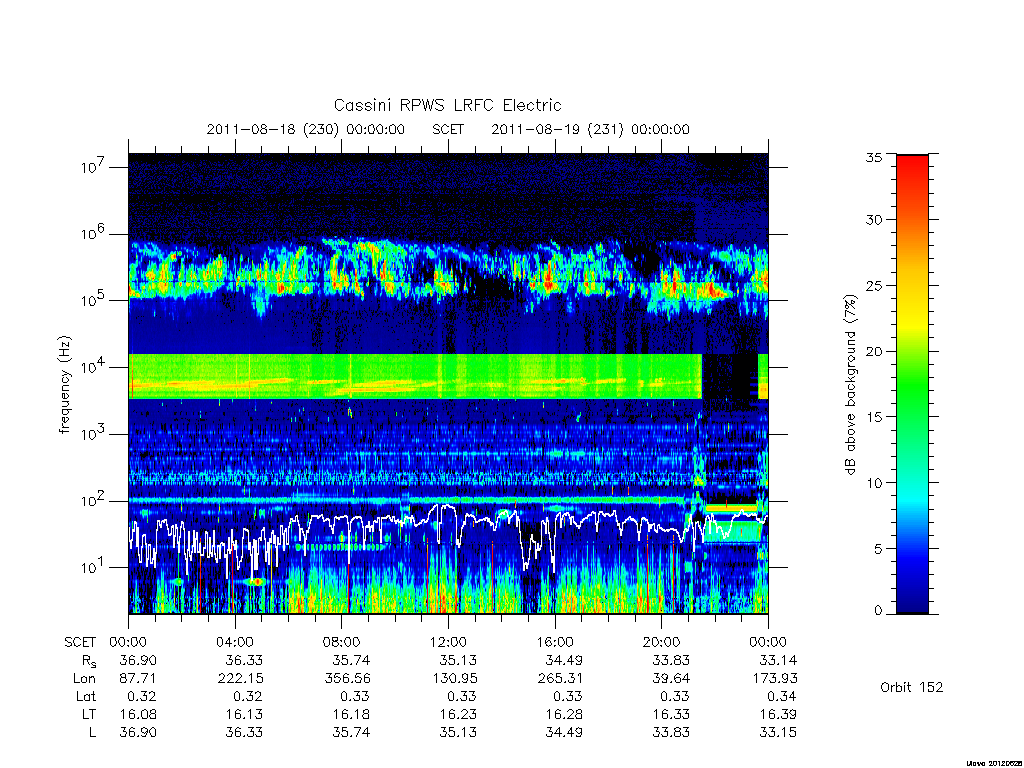Click the 10^7 frequency axis label
Viewport: 1024px width, 768px height.
(x=94, y=166)
